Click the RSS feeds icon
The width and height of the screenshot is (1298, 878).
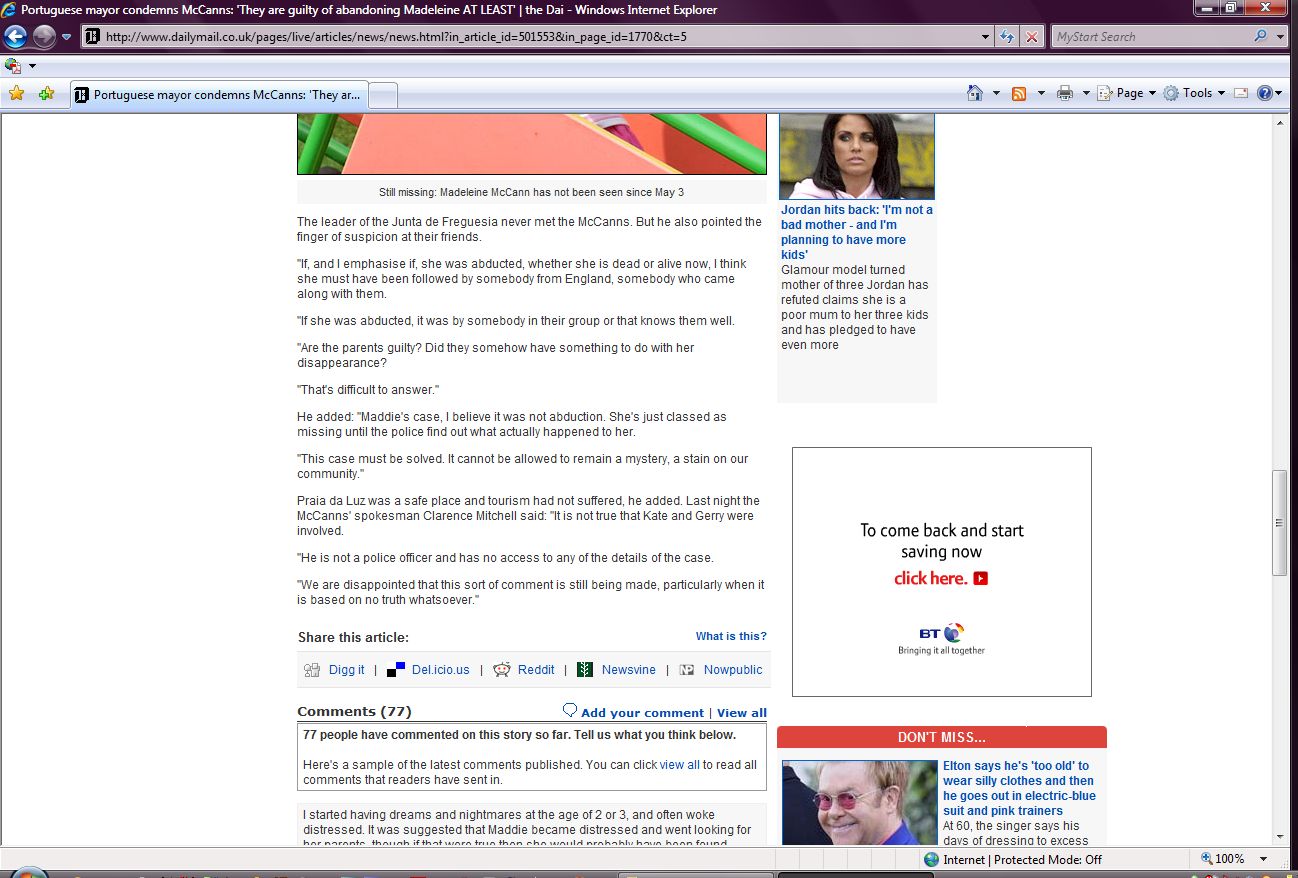coord(1019,93)
